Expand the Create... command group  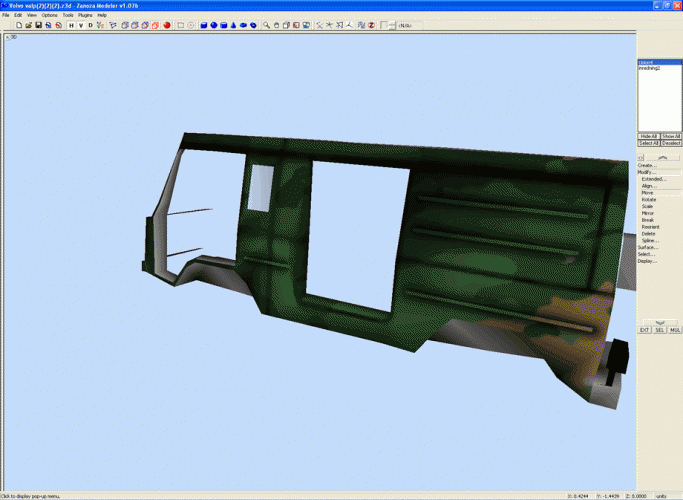point(647,165)
